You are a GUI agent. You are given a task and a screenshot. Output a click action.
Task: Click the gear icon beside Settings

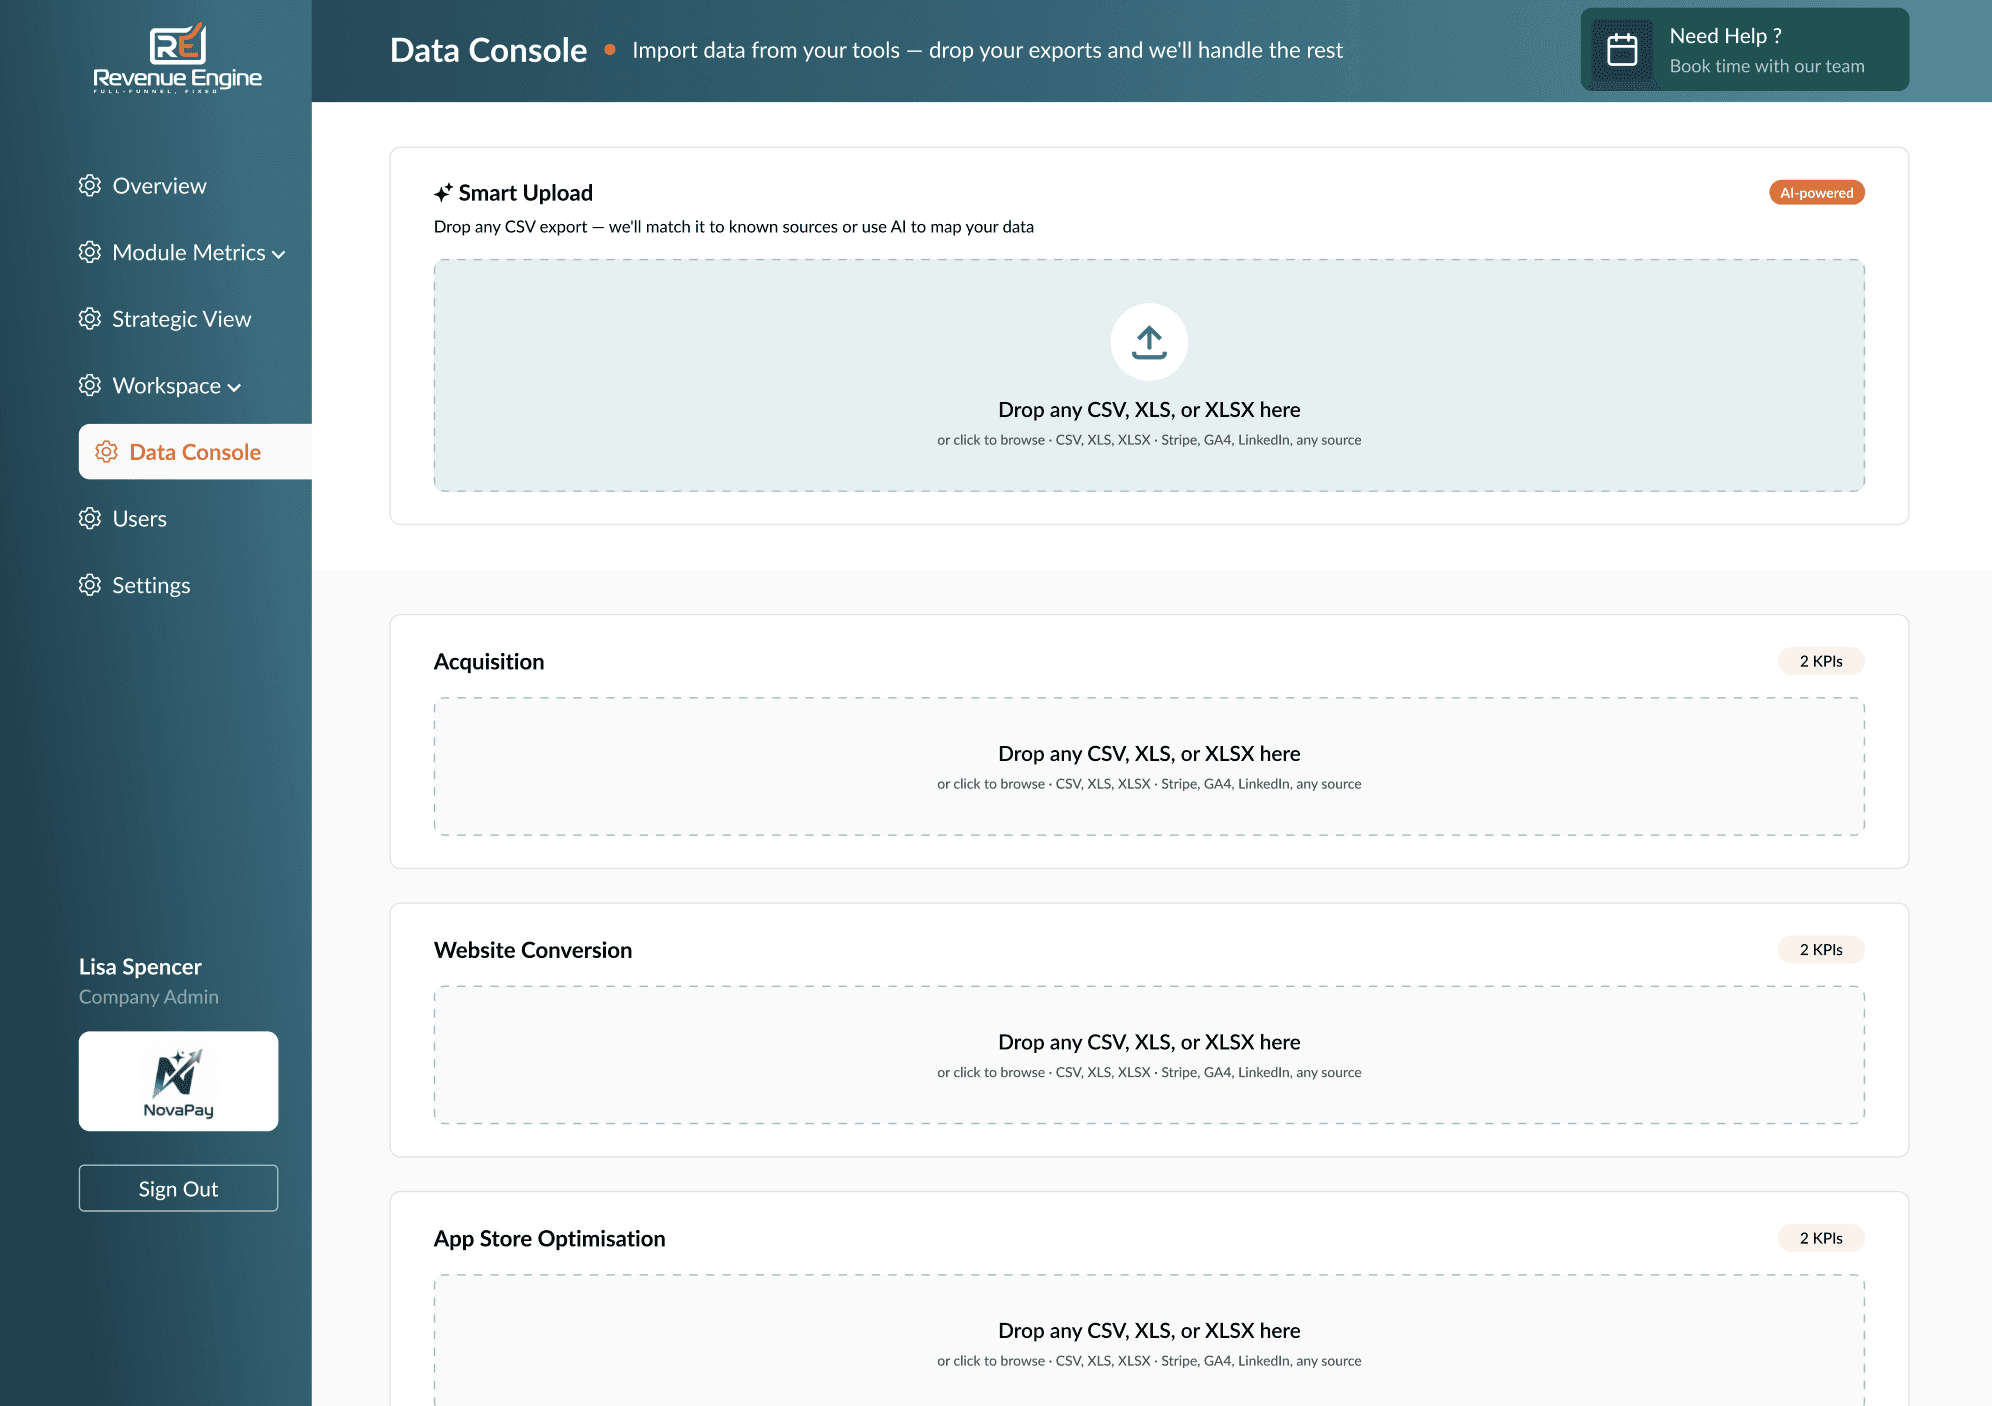click(x=90, y=585)
